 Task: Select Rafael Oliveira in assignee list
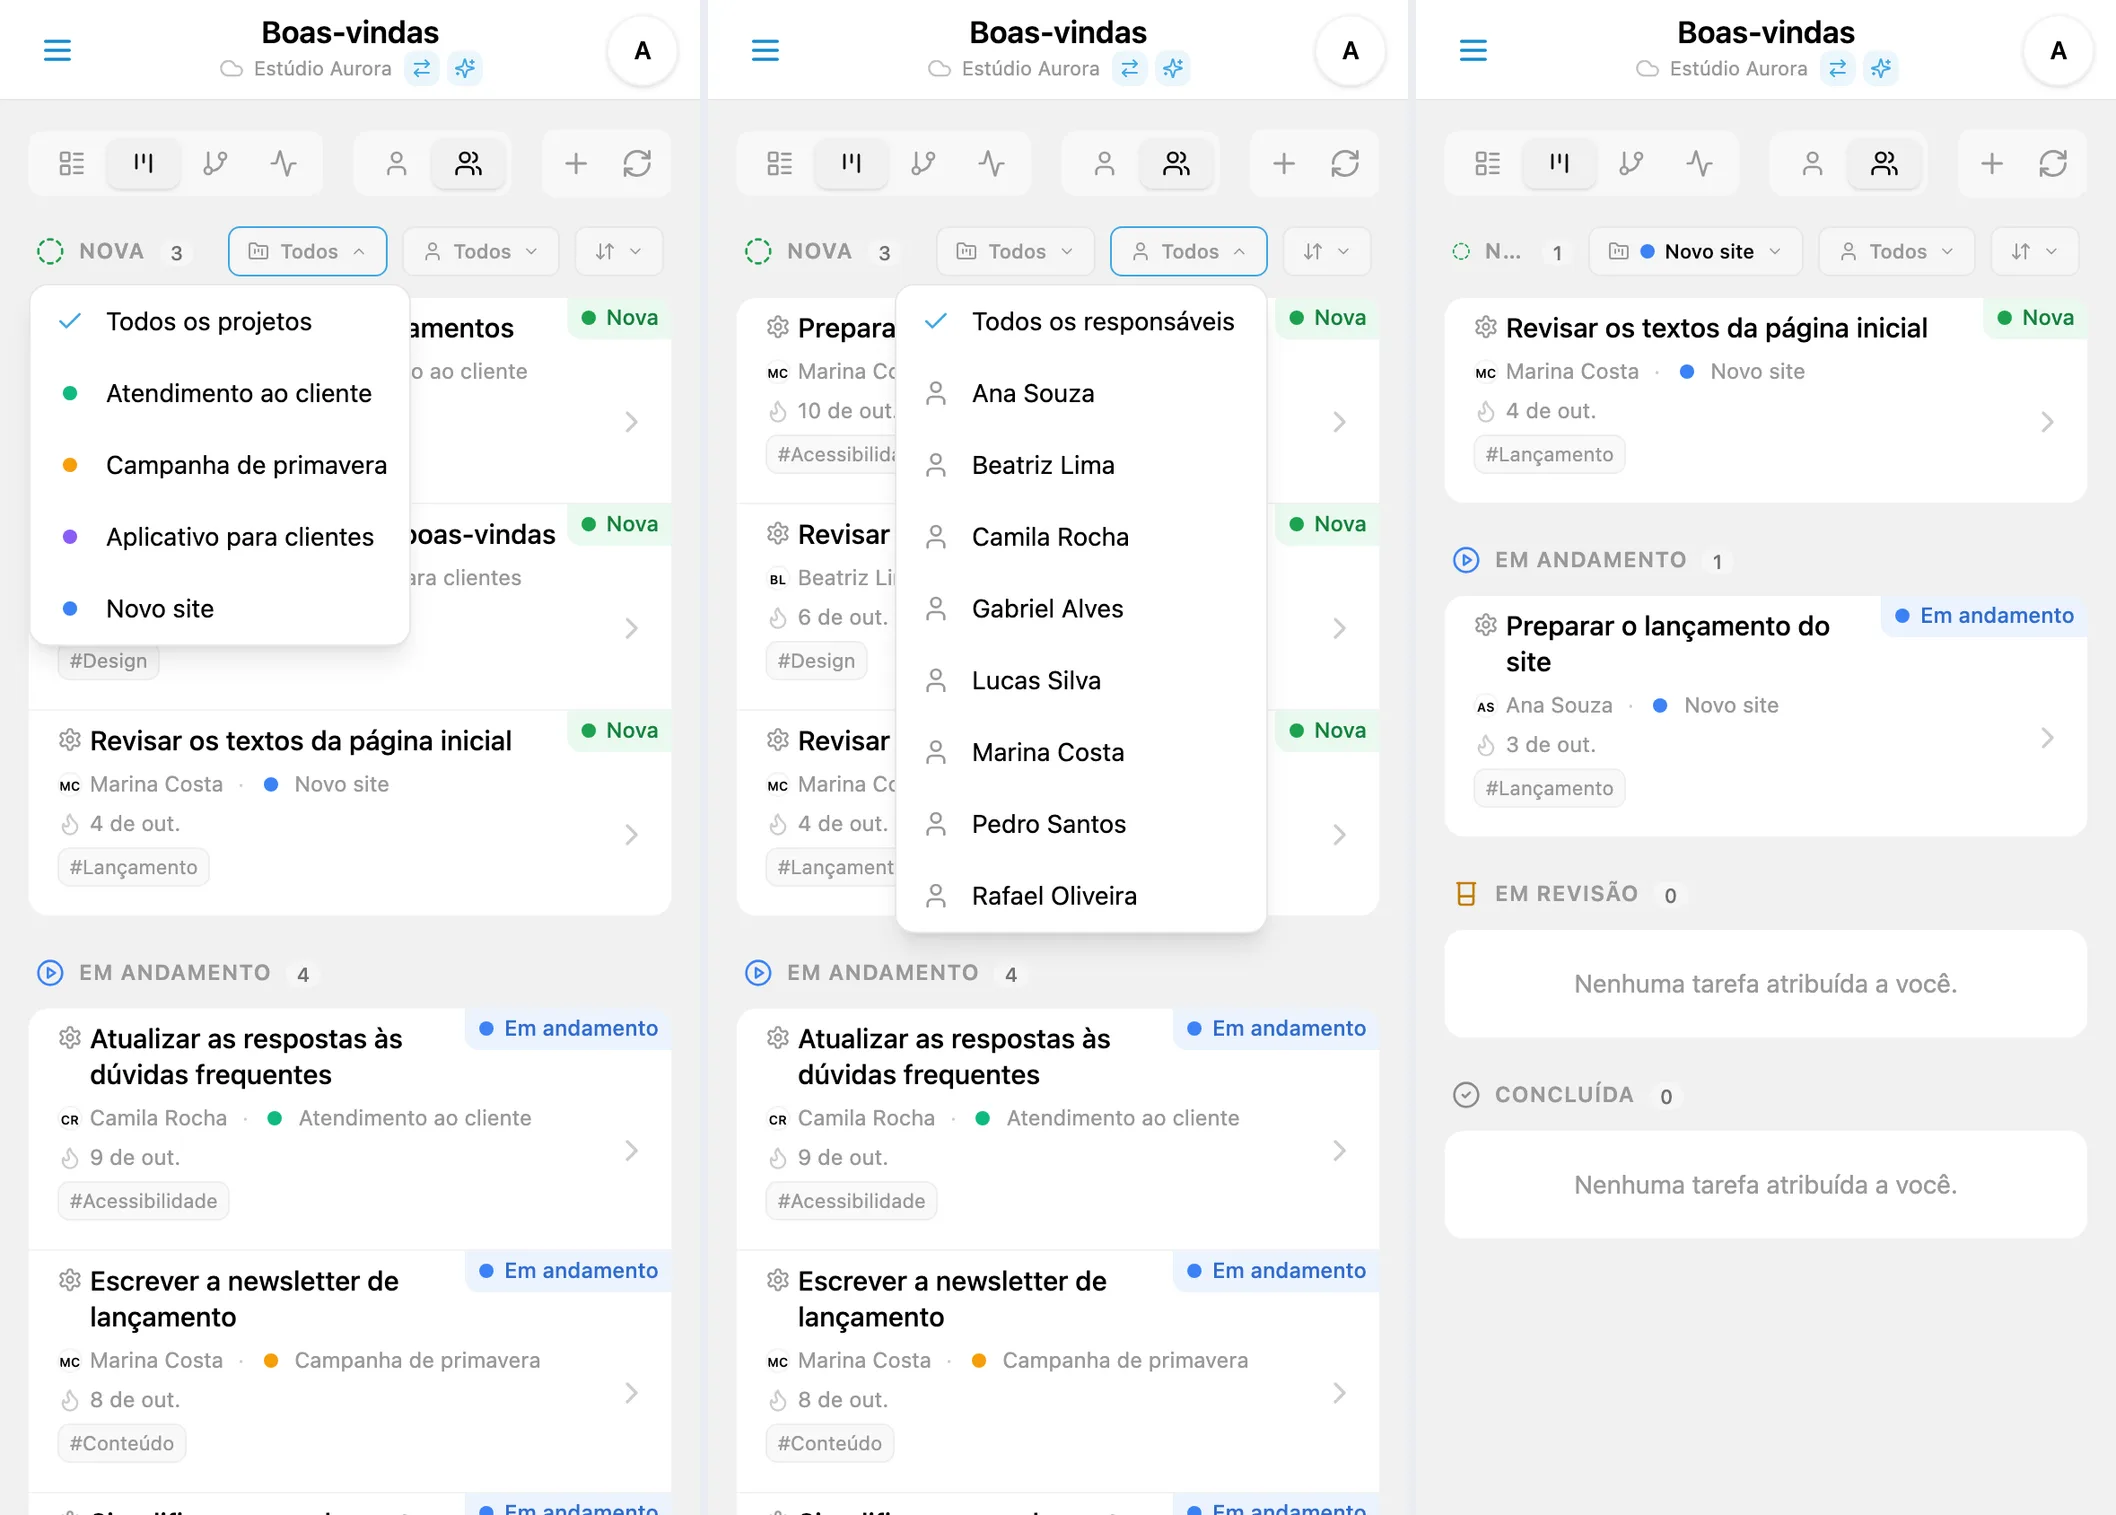point(1081,896)
